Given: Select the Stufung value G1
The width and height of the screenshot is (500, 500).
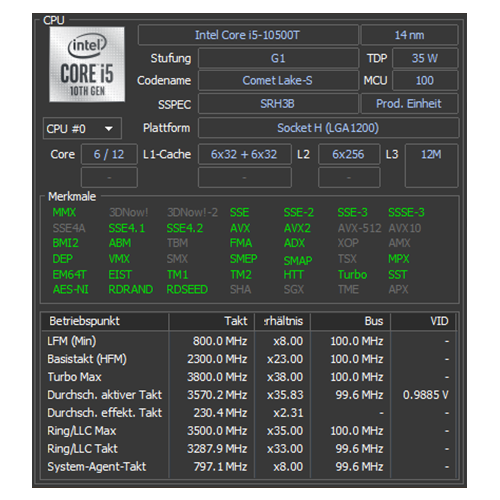Looking at the screenshot, I should (x=278, y=58).
